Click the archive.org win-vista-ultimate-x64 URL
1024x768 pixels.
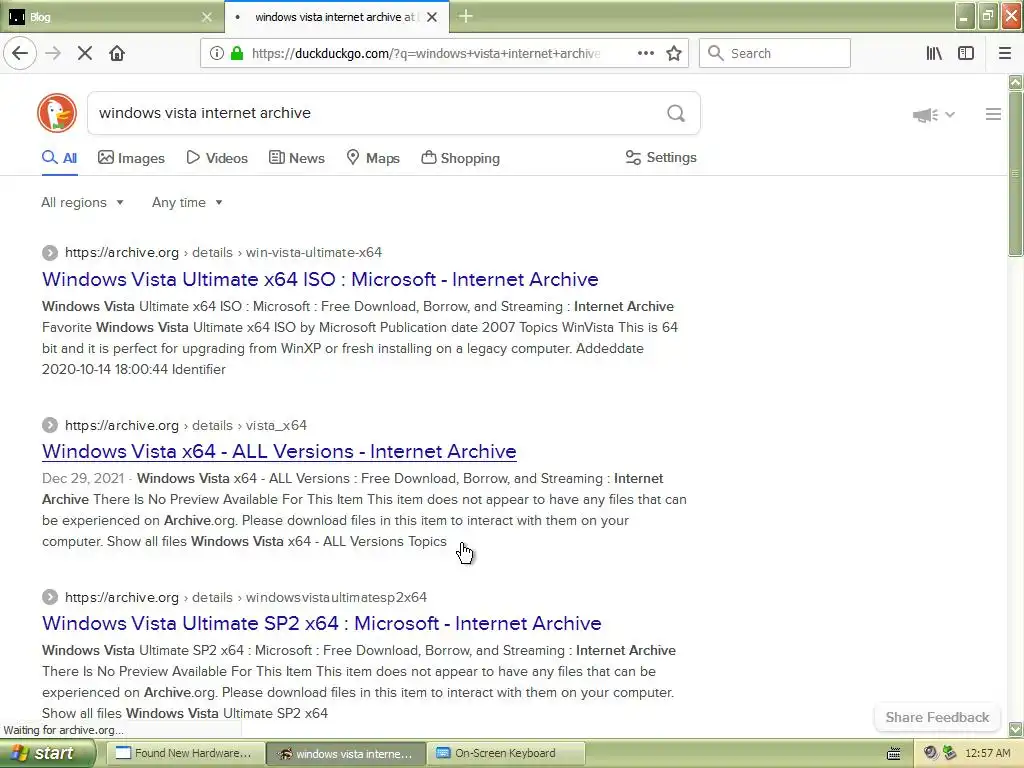(x=223, y=253)
